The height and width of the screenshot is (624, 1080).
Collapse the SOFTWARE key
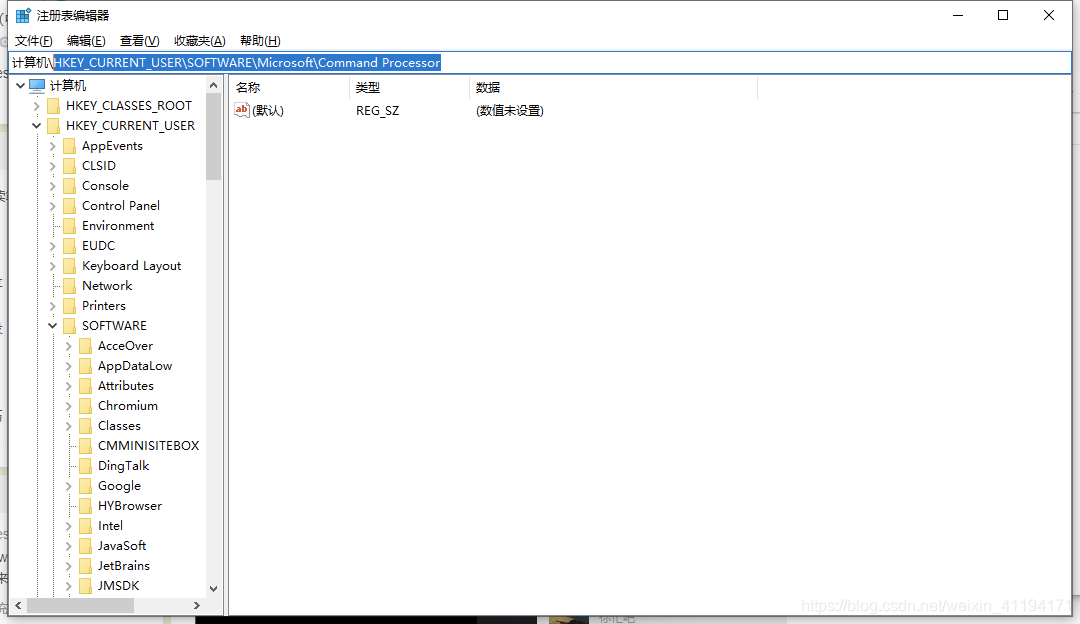coord(52,326)
